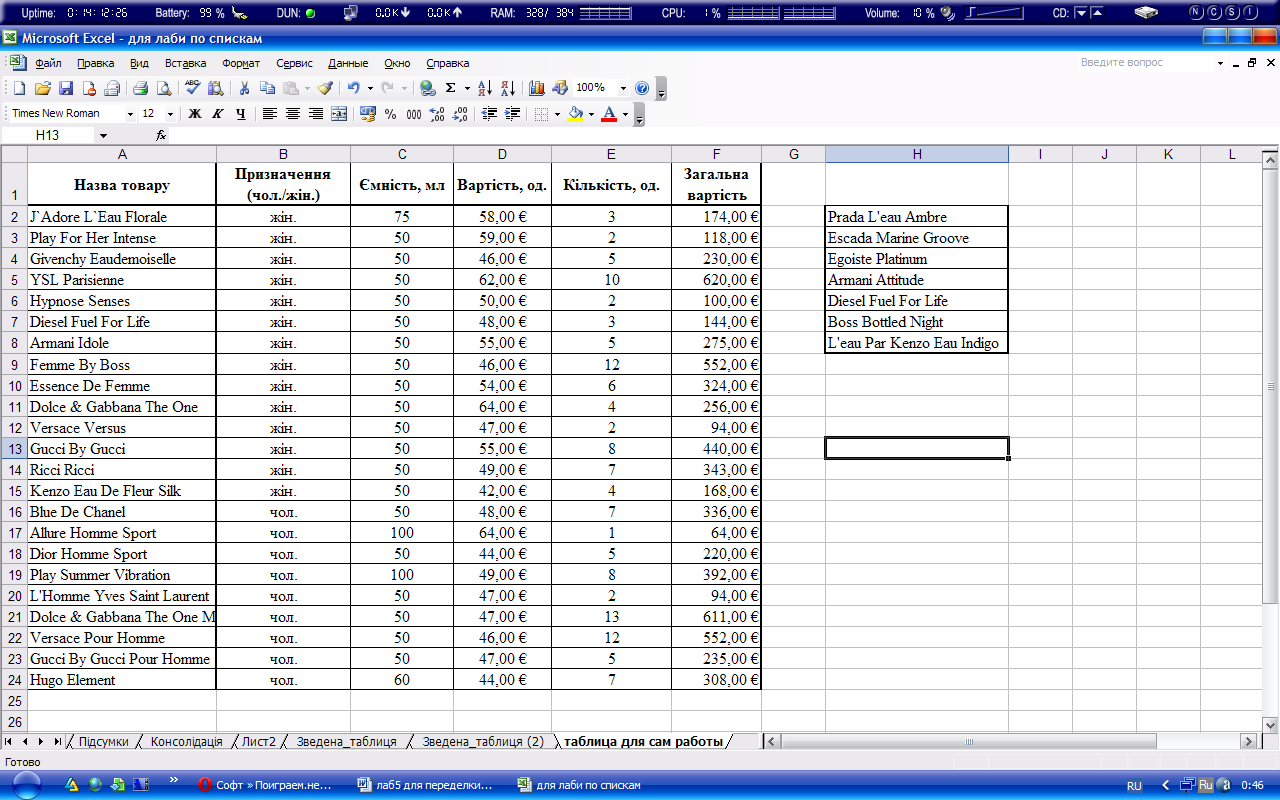Click the vertical scrollbar down arrow
This screenshot has width=1280, height=800.
point(1271,725)
